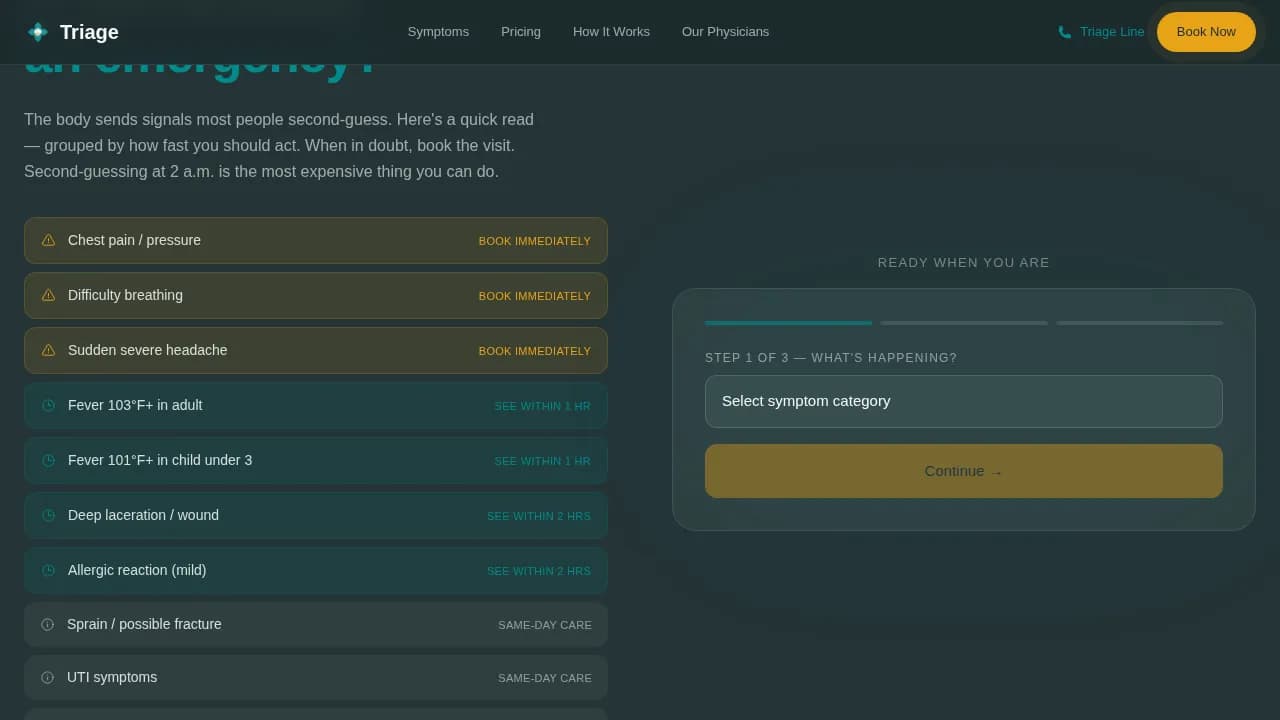The image size is (1280, 720).
Task: Go to Pricing in the navigation
Action: pyautogui.click(x=521, y=32)
